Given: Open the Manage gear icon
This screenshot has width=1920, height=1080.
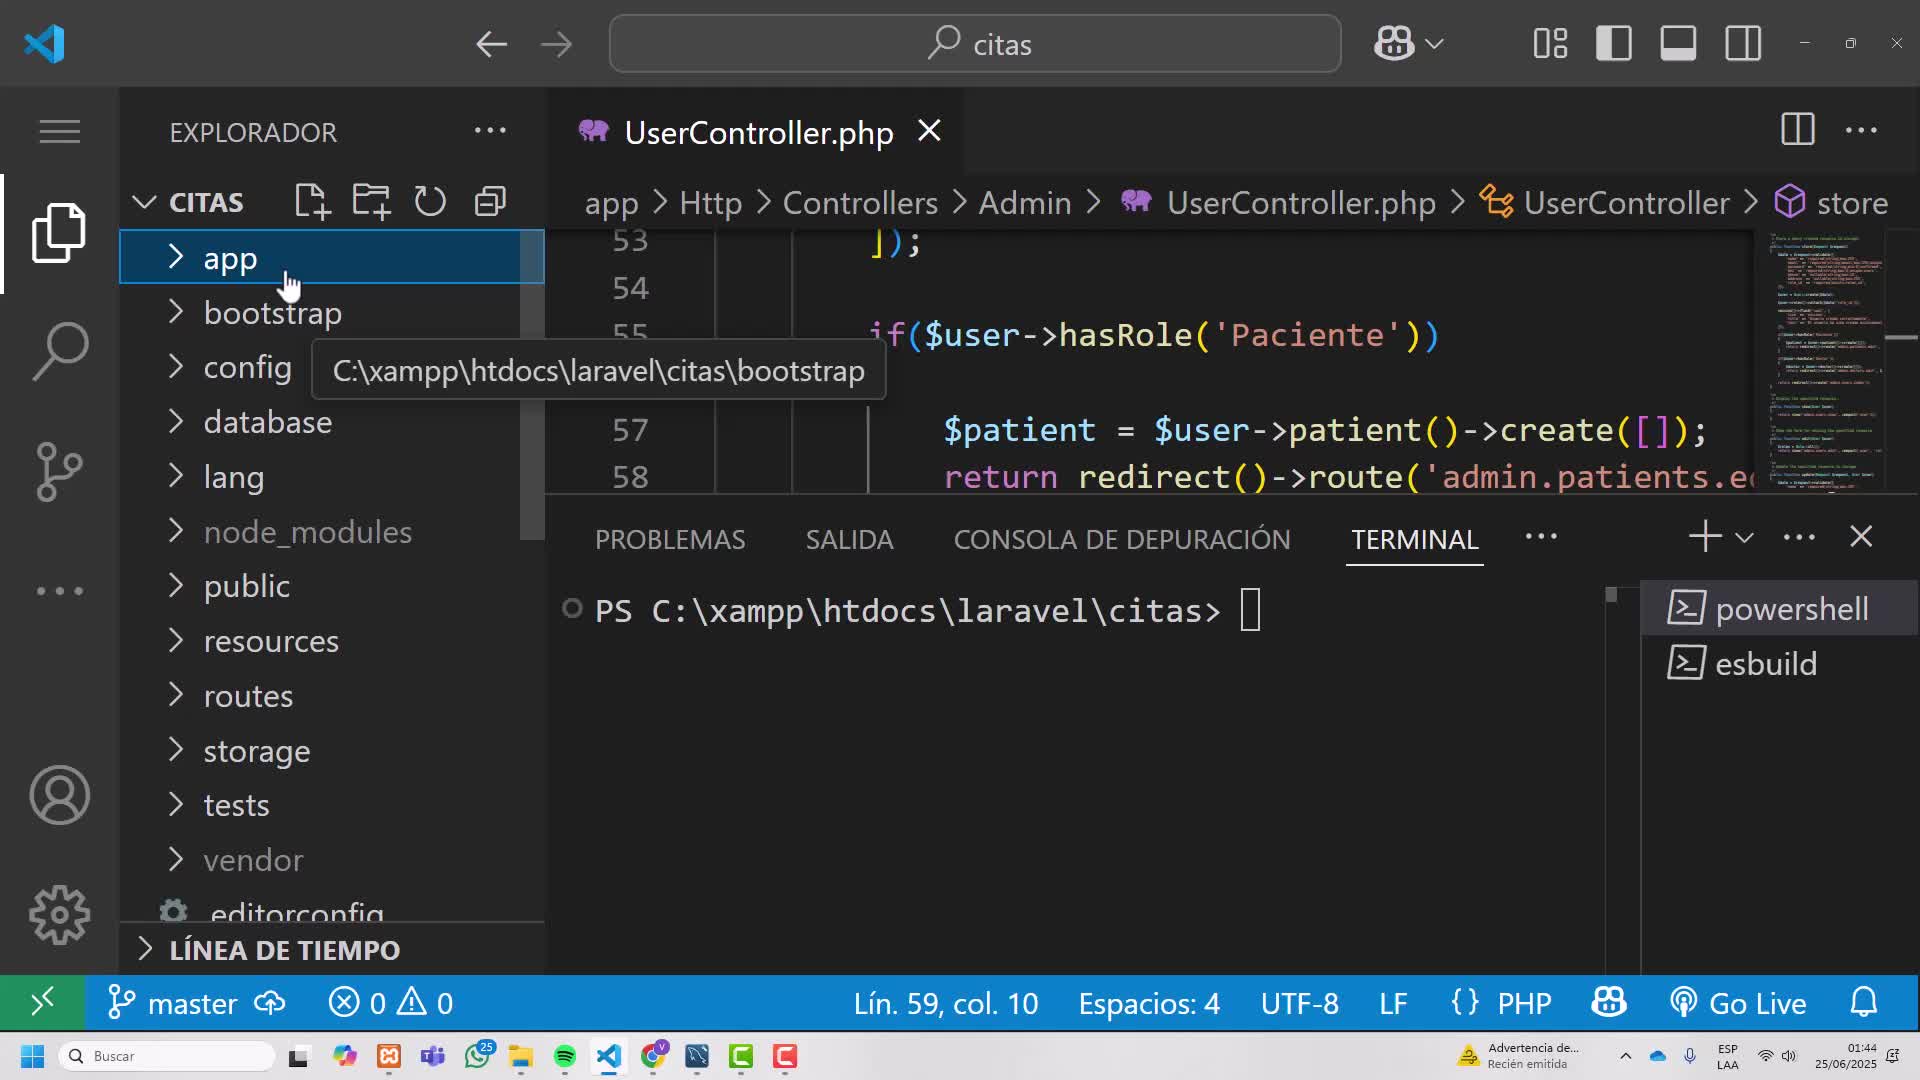Looking at the screenshot, I should pyautogui.click(x=60, y=914).
